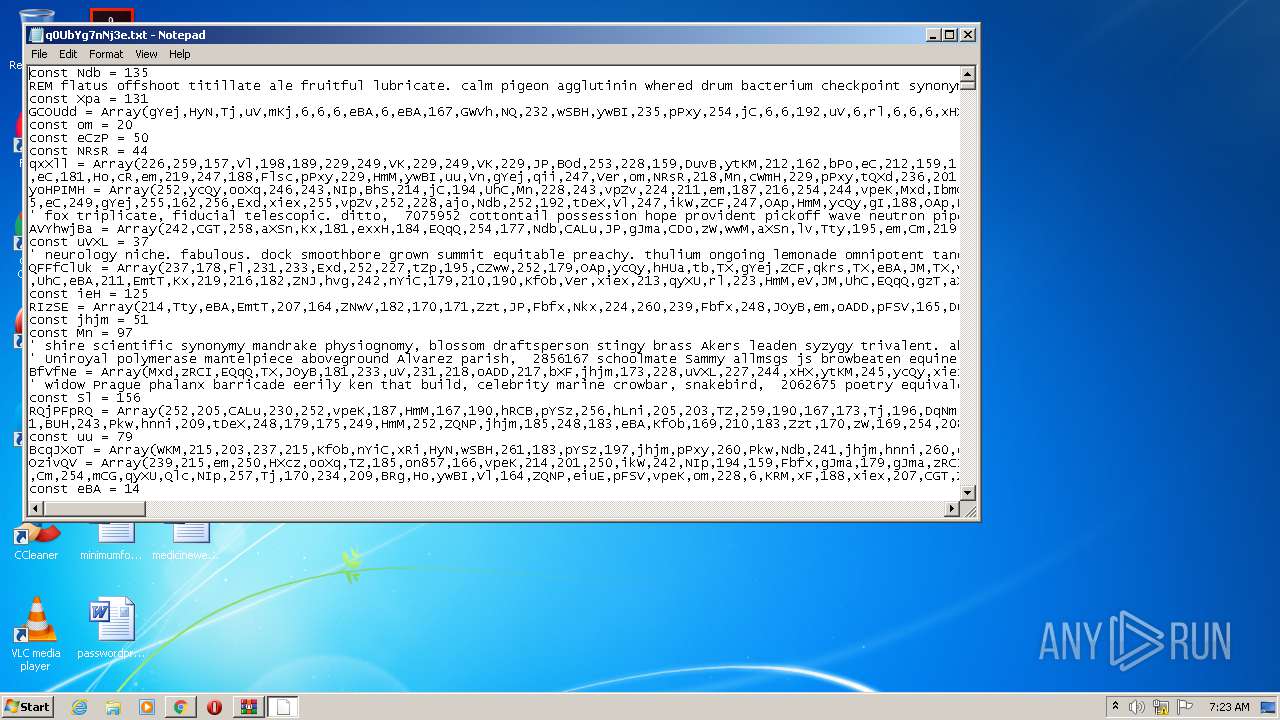The width and height of the screenshot is (1280, 720).
Task: Click the volume speaker tray icon
Action: 1137,707
